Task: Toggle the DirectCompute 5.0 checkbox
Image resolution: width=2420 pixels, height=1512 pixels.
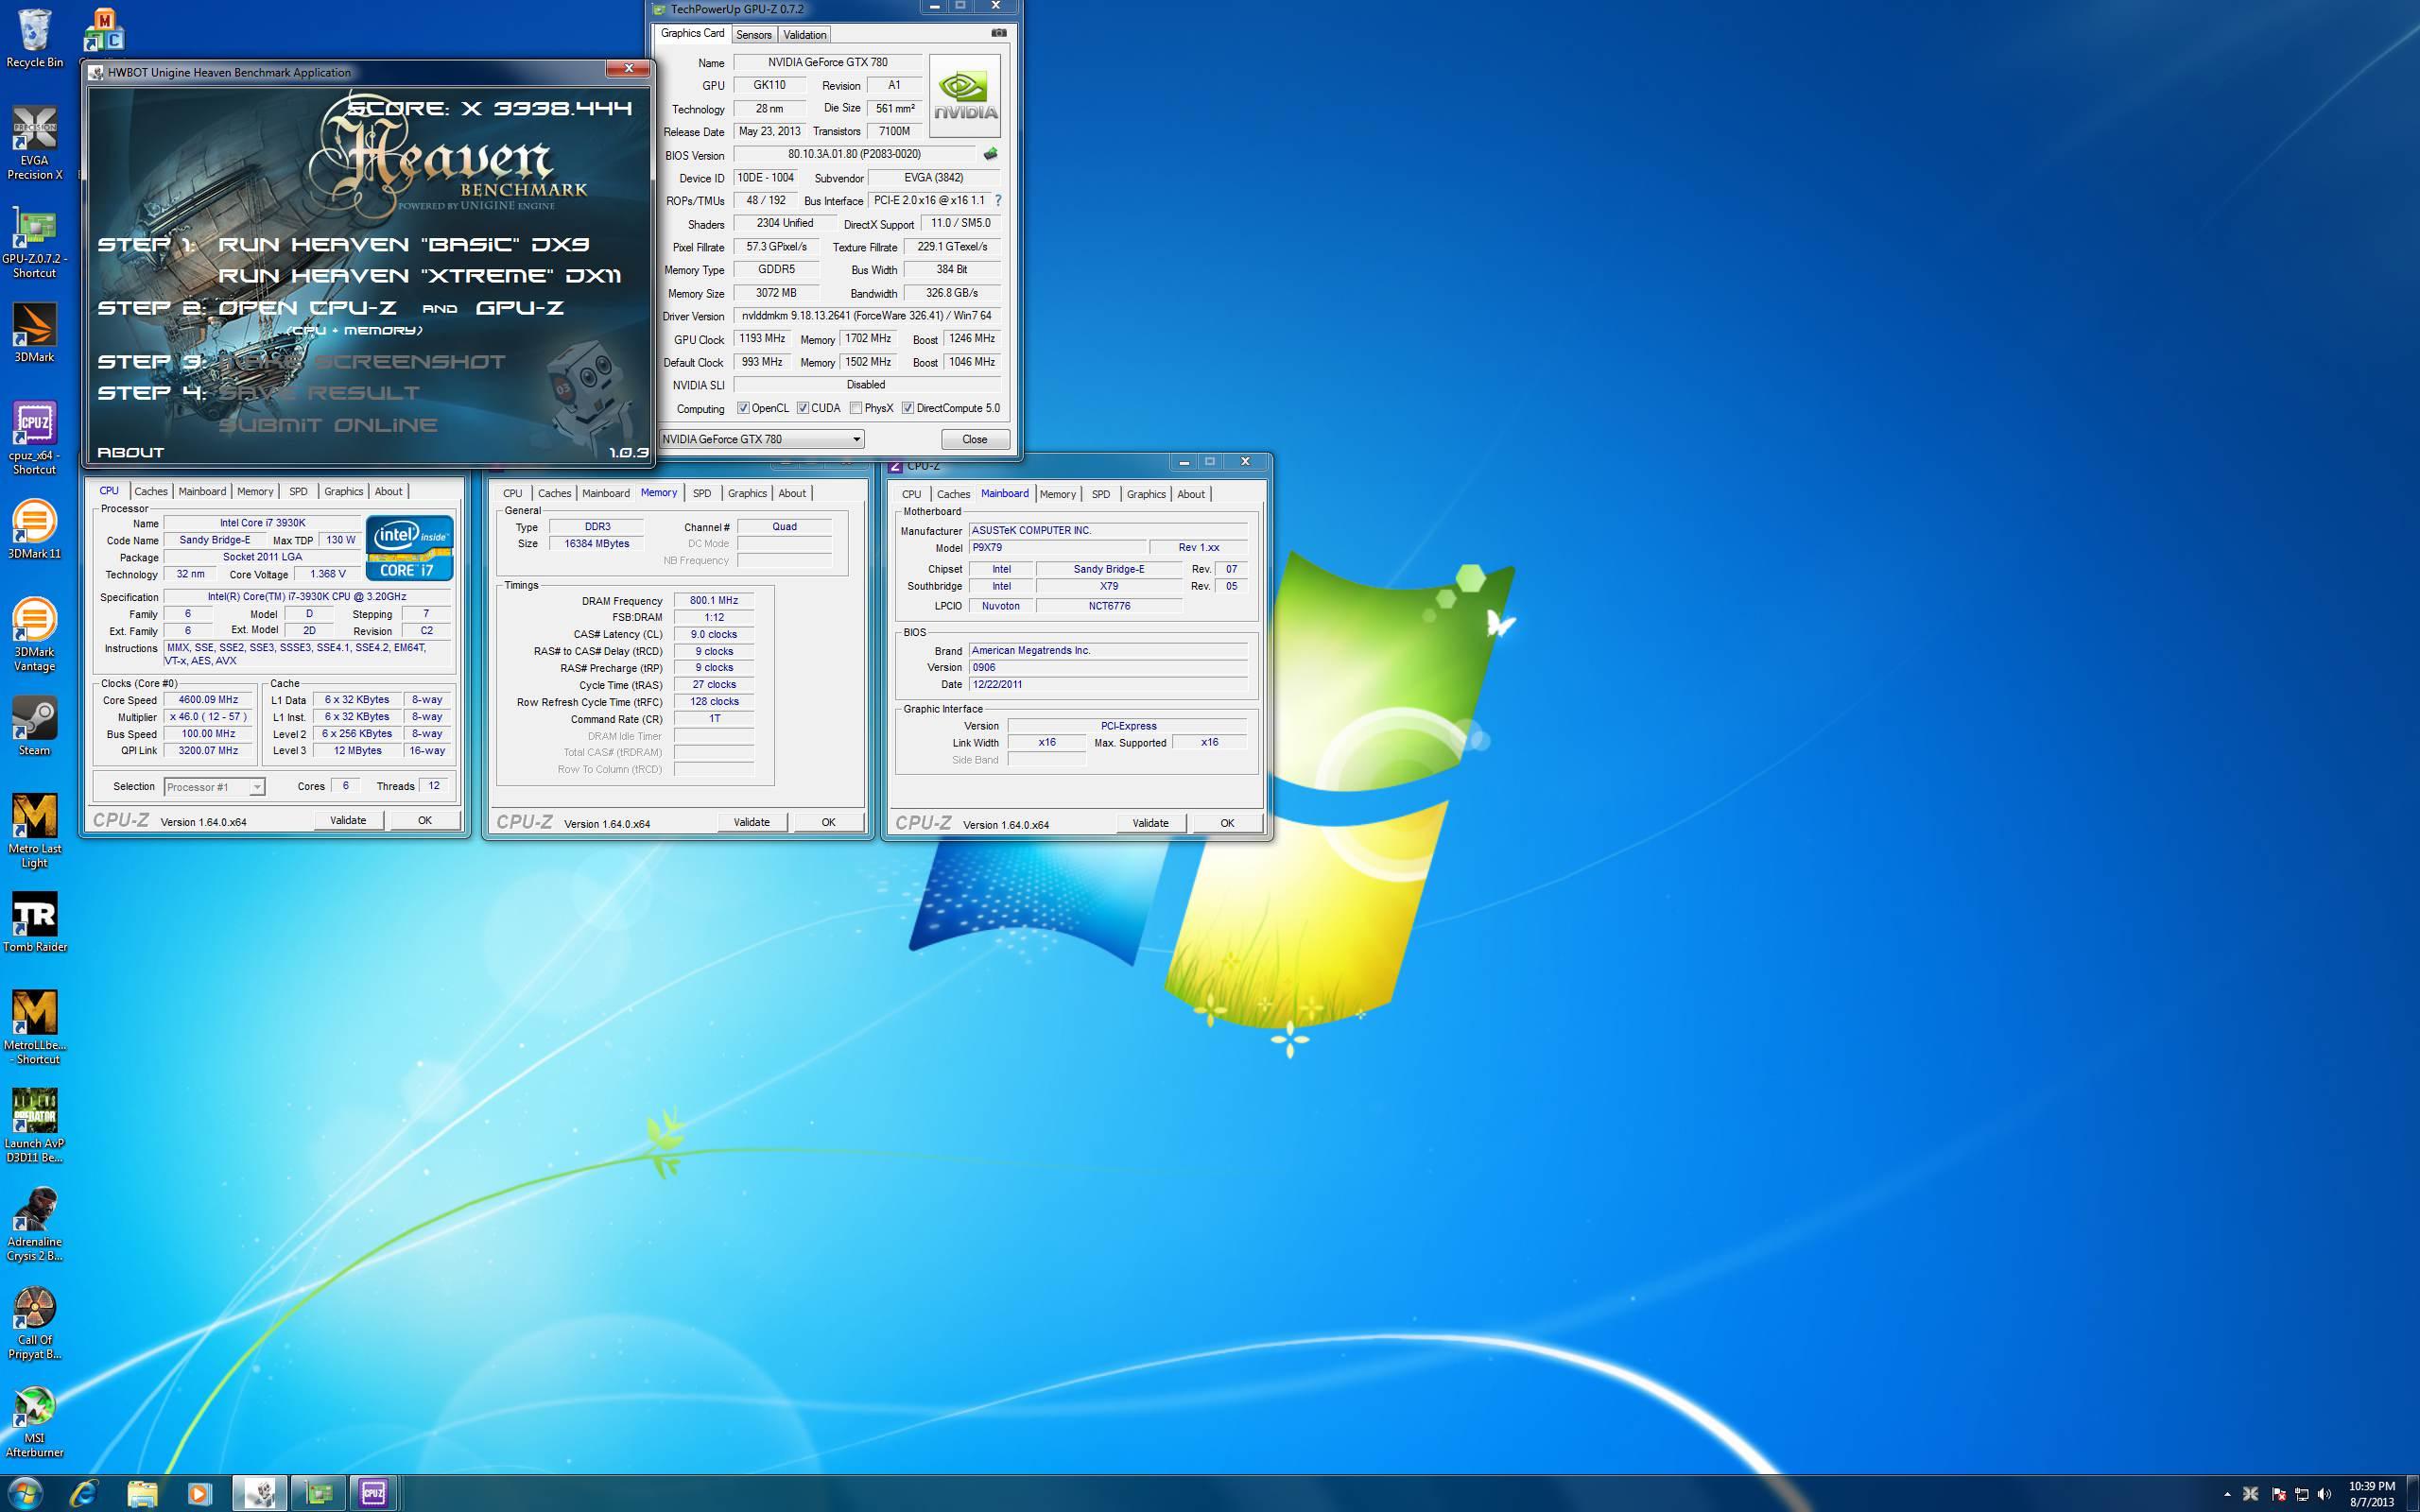Action: (907, 408)
